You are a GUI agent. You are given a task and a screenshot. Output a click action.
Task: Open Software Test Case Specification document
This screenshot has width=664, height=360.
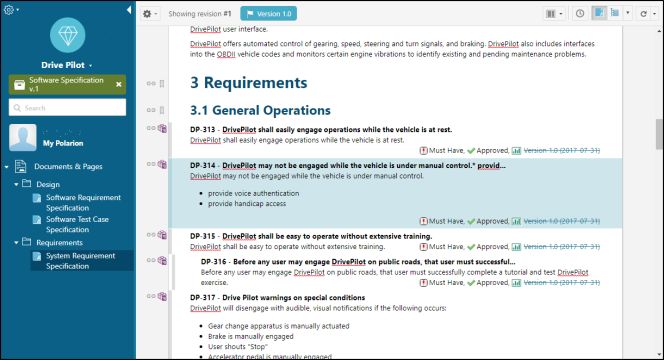[x=77, y=224]
